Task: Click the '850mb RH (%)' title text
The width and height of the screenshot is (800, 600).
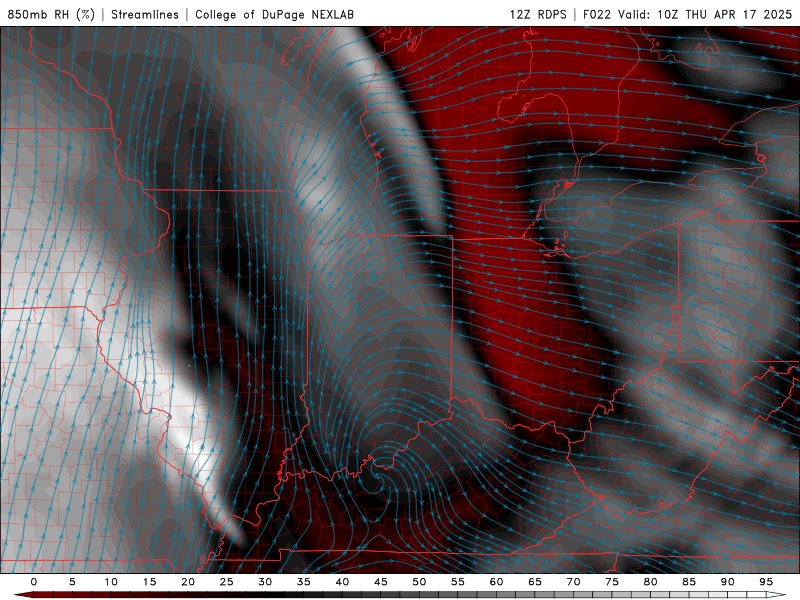Action: click(x=51, y=14)
